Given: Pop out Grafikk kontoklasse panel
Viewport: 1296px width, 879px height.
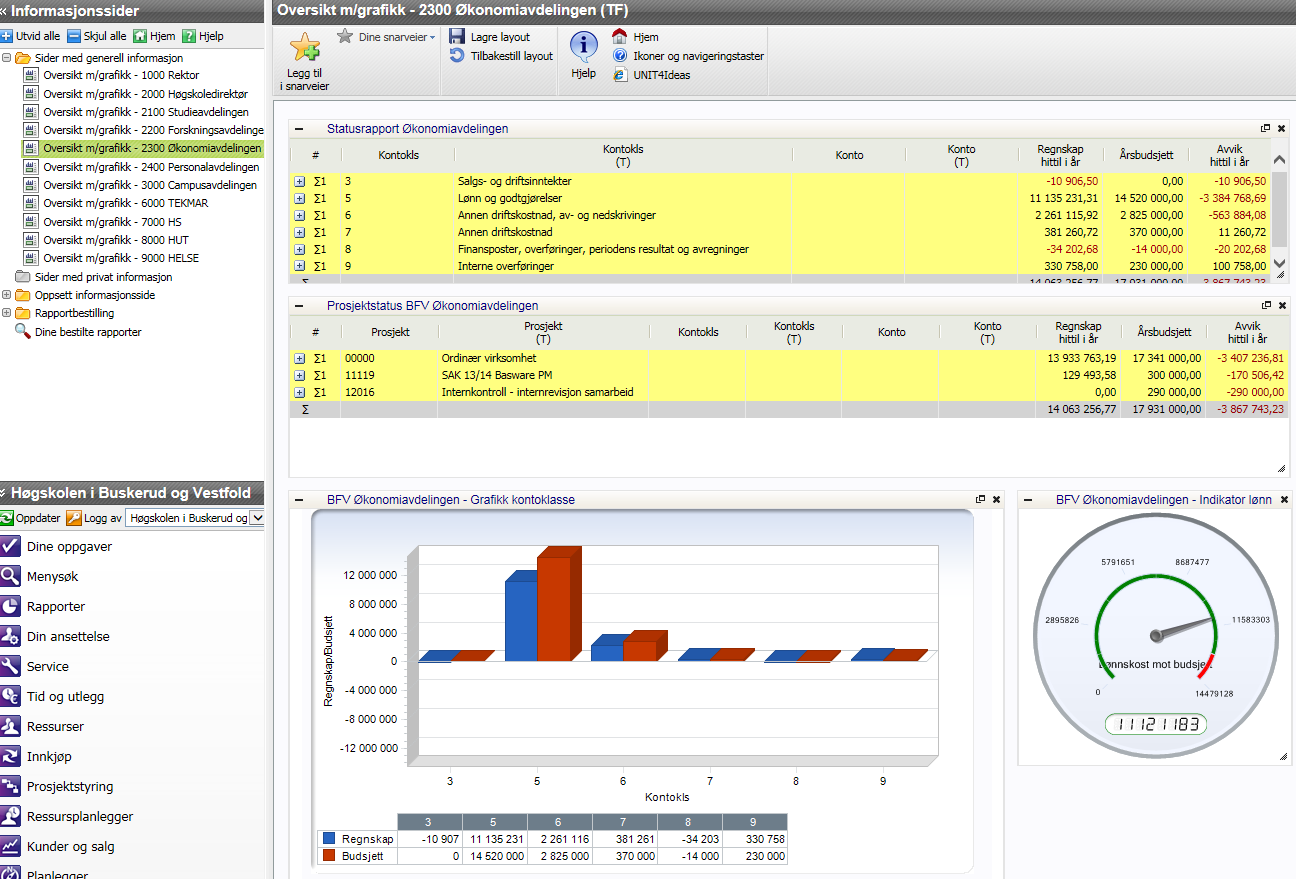Looking at the screenshot, I should tap(980, 499).
